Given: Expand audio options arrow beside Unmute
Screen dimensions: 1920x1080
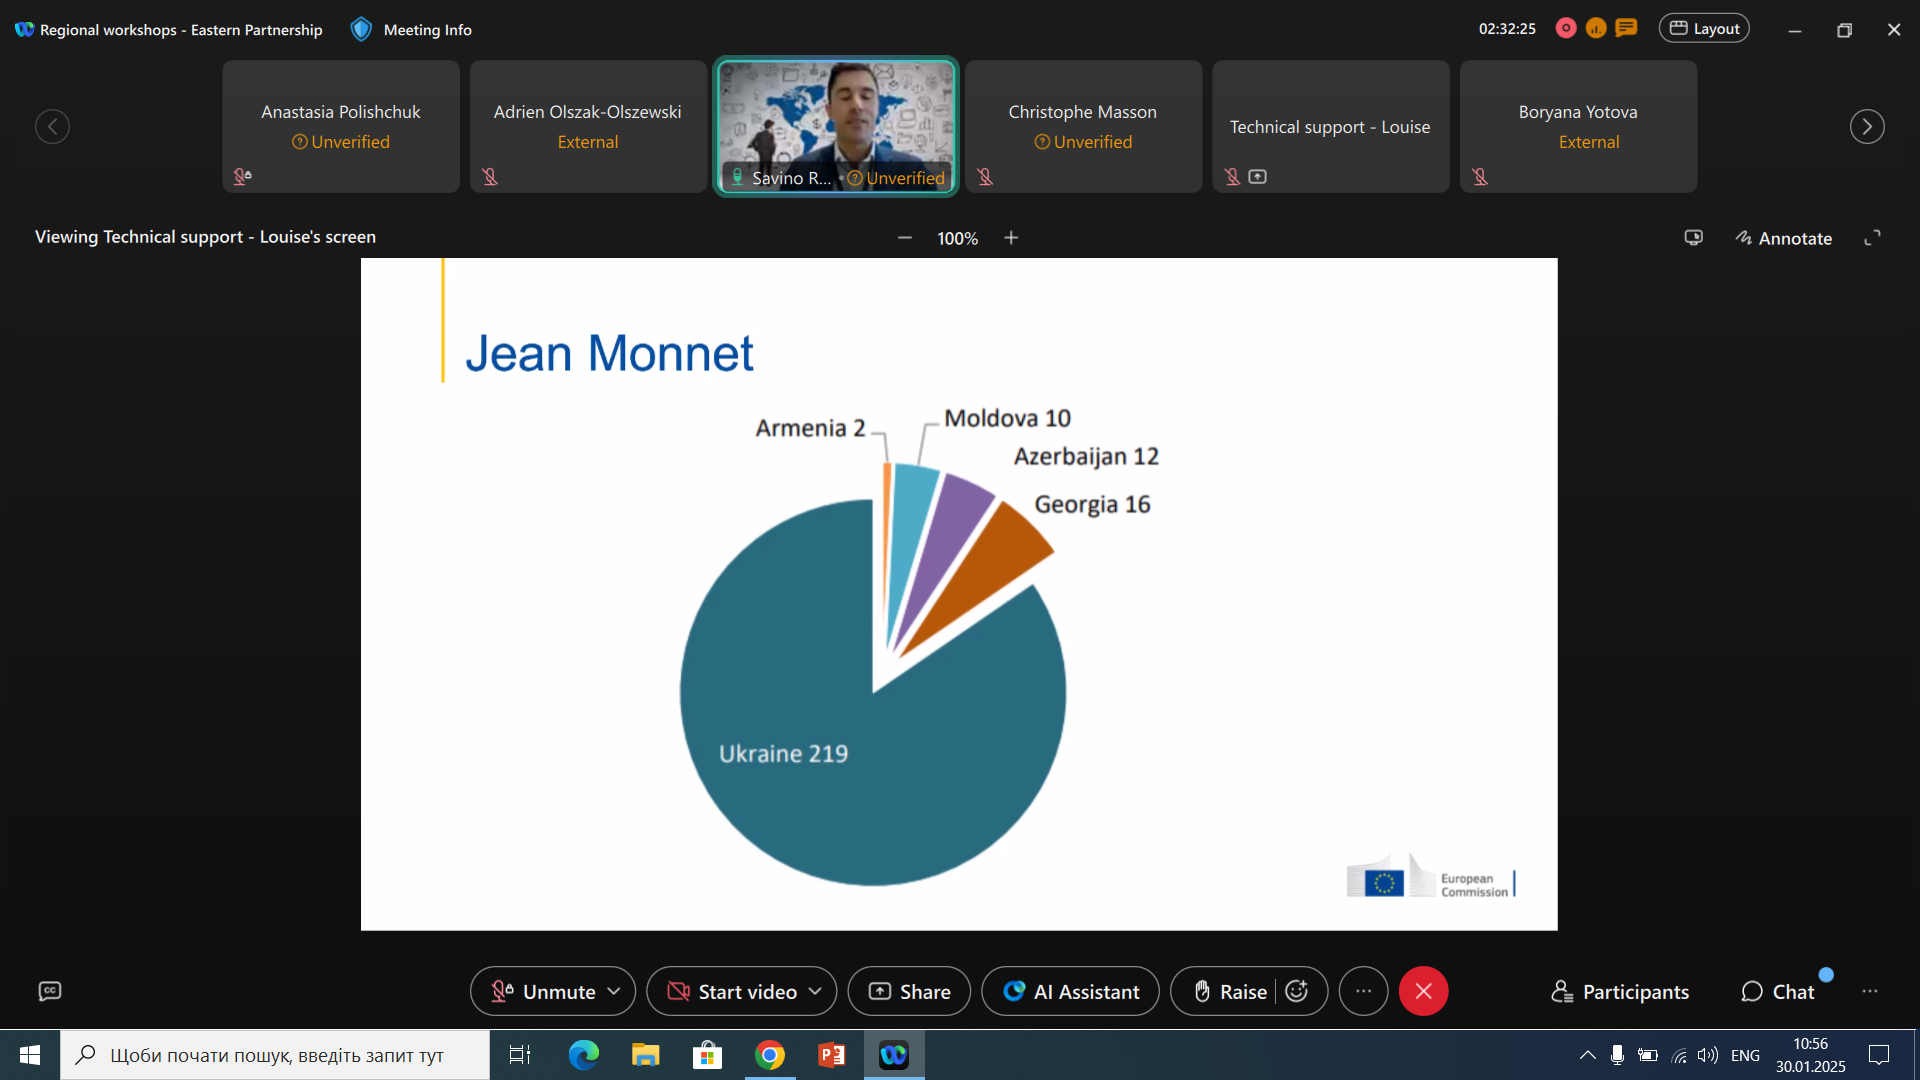Looking at the screenshot, I should click(x=614, y=991).
